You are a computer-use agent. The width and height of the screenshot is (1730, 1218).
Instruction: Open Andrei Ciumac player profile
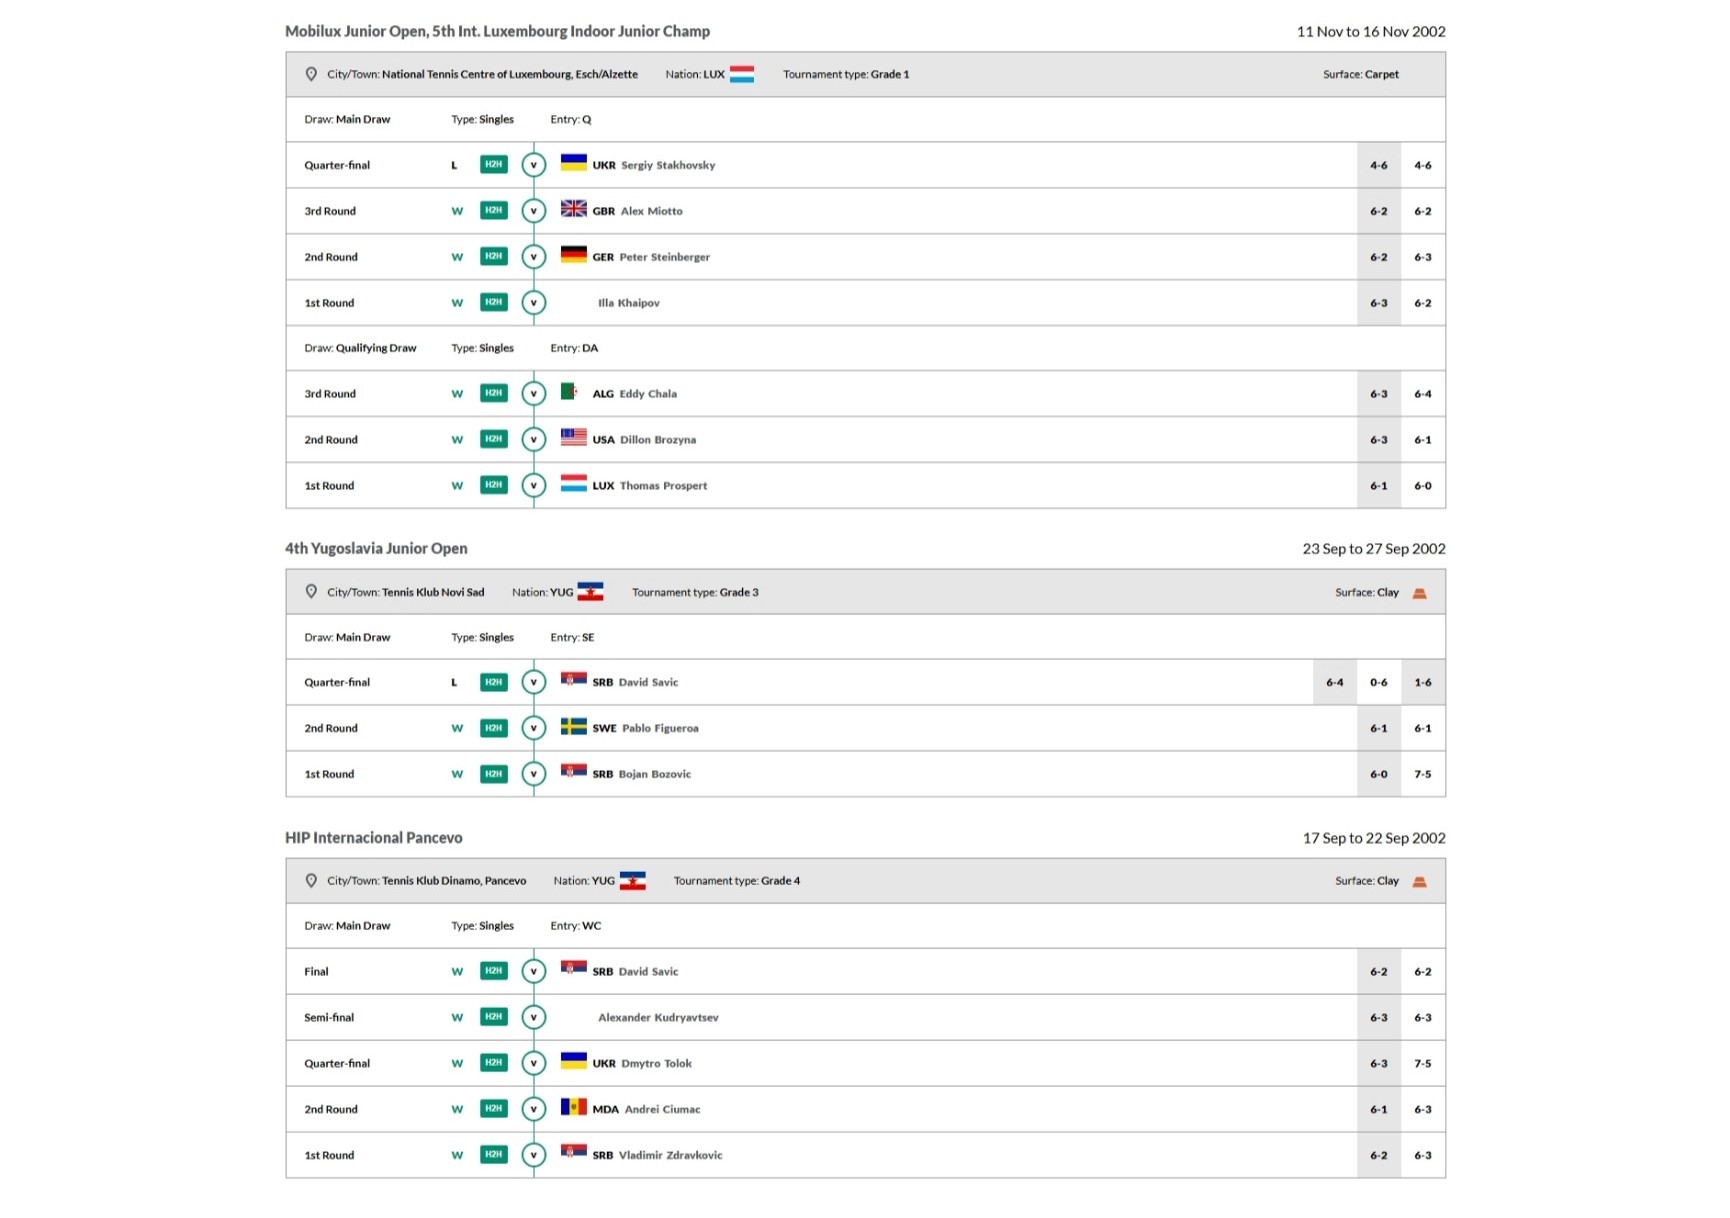tap(662, 1109)
